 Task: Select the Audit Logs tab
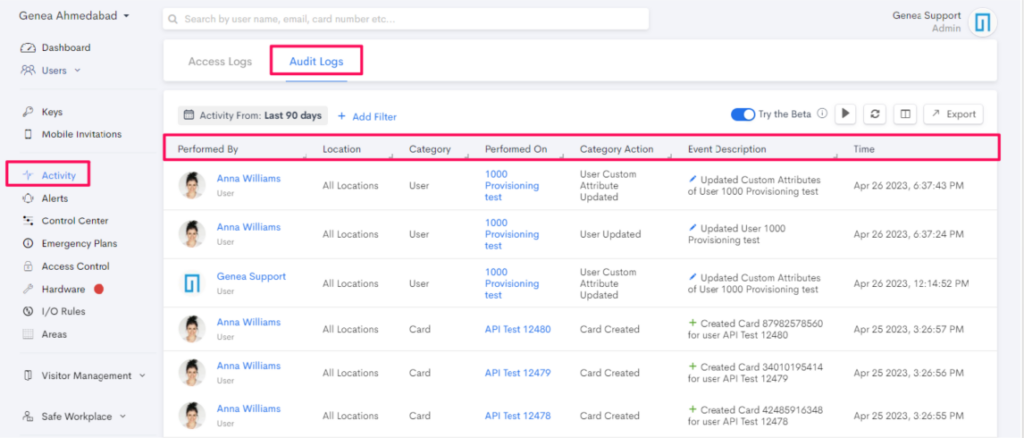pos(316,61)
